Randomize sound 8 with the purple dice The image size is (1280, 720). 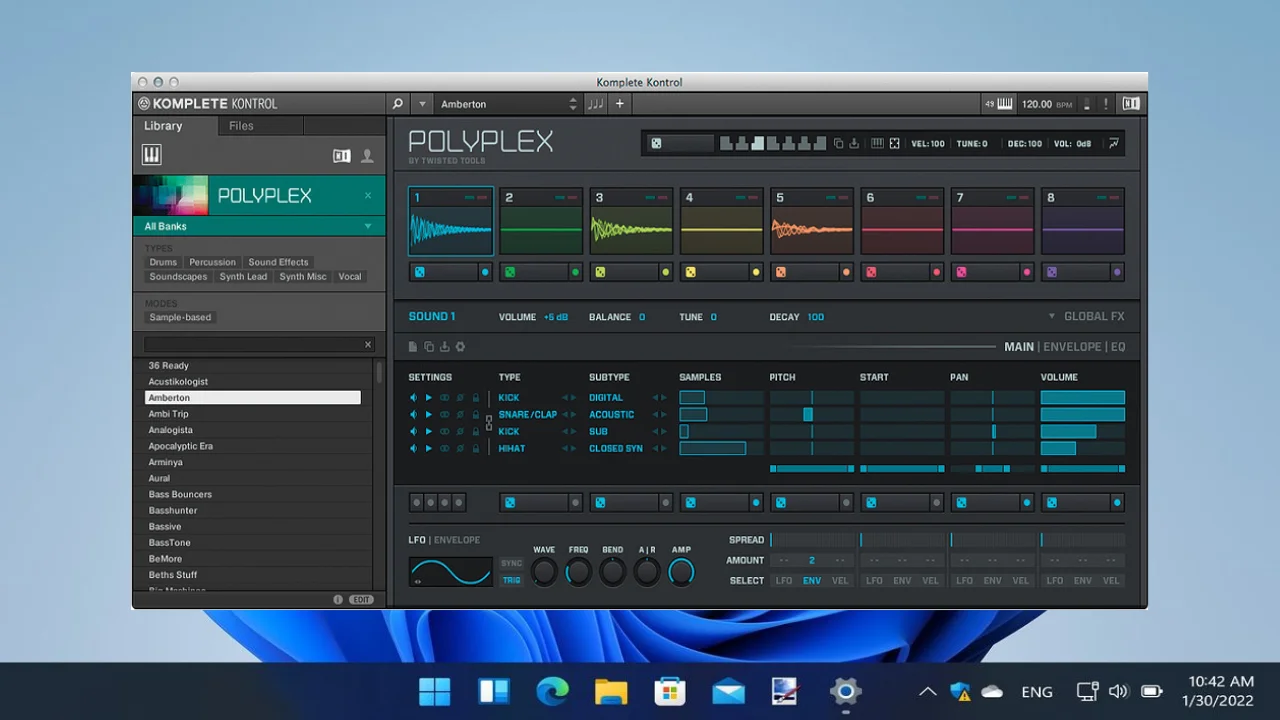(x=1052, y=272)
